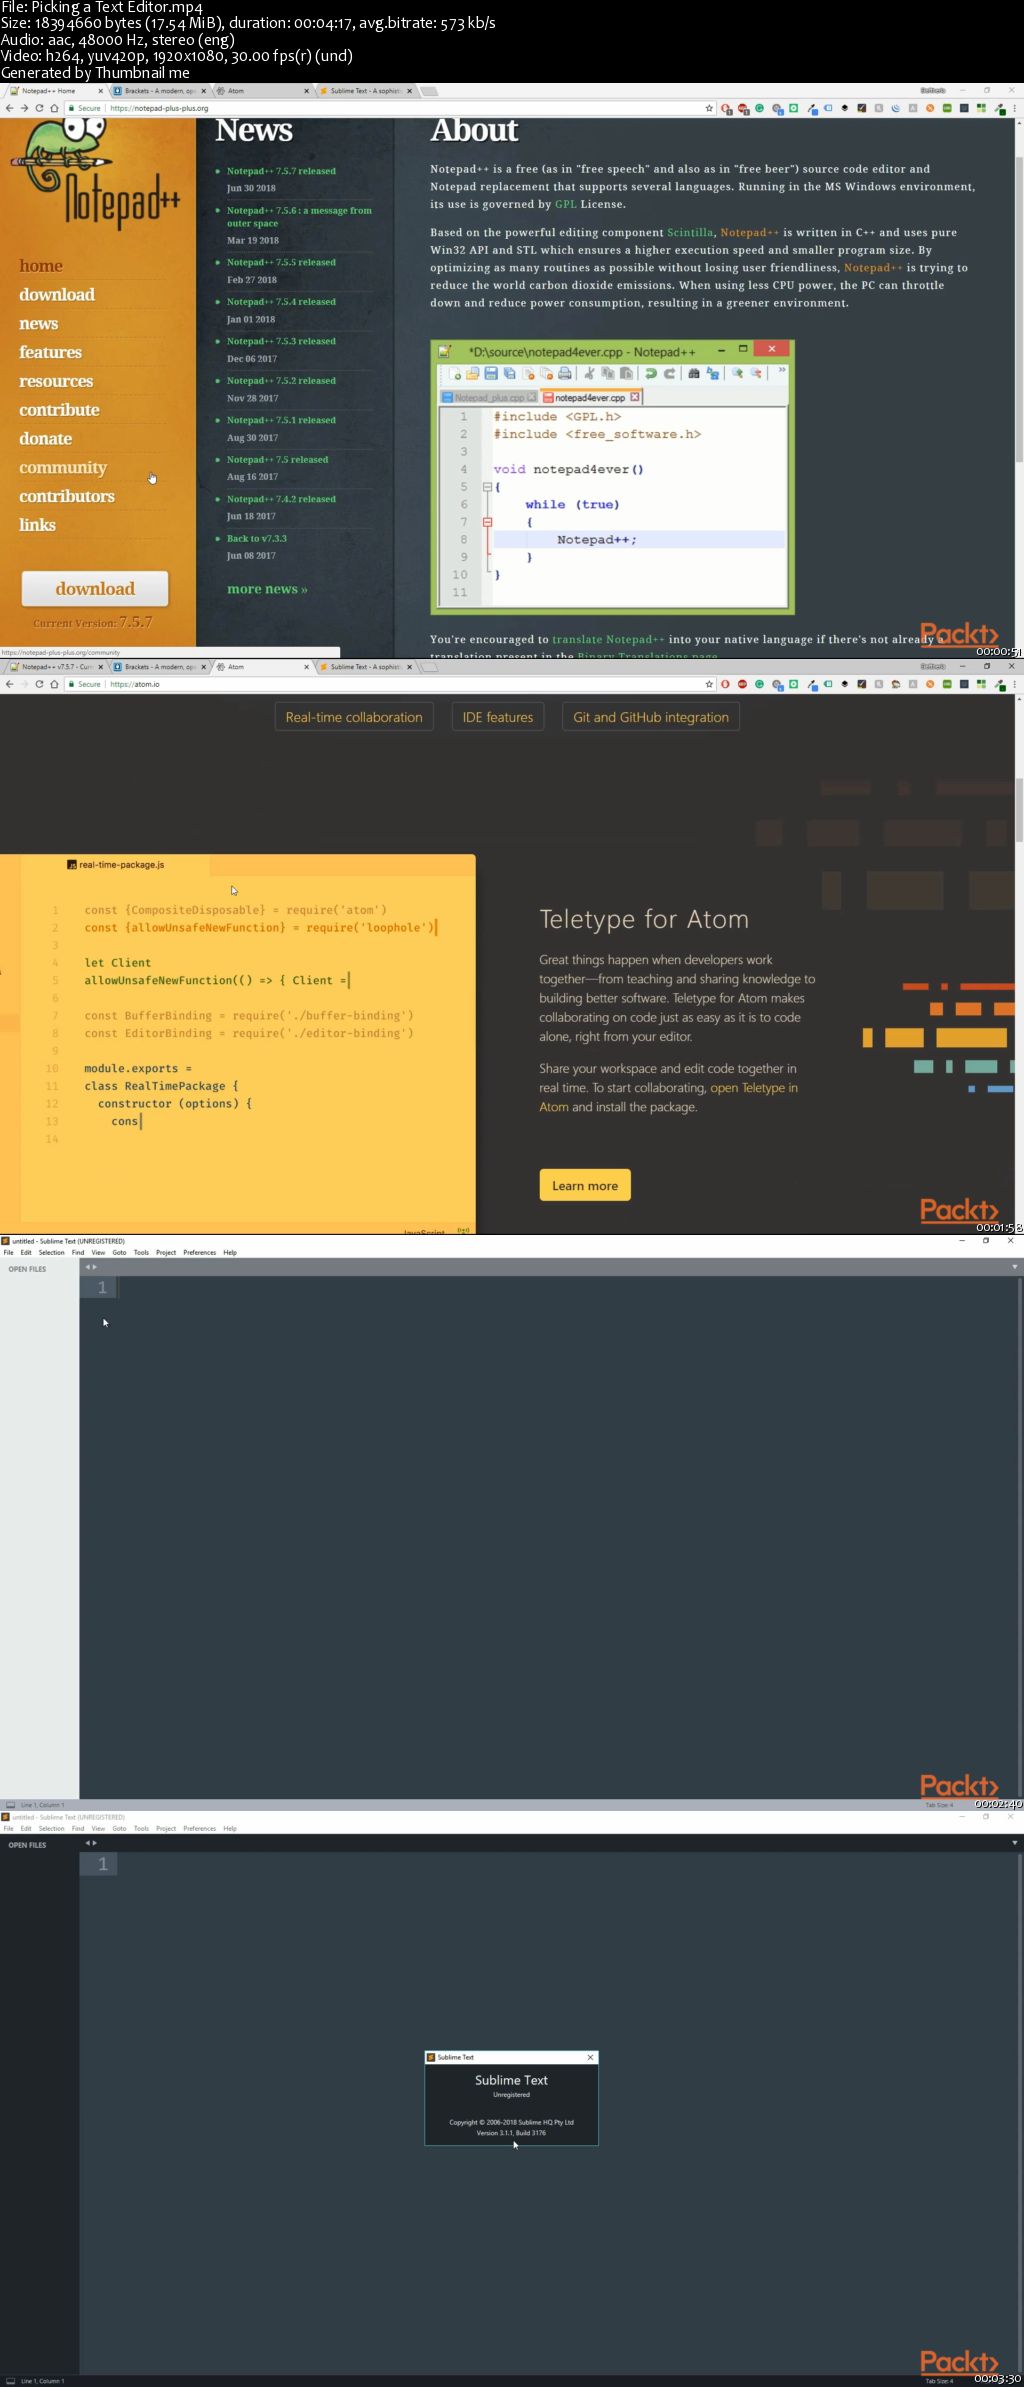Click OPEN FILES heading in dark-sidebar Sublime

[27, 1845]
